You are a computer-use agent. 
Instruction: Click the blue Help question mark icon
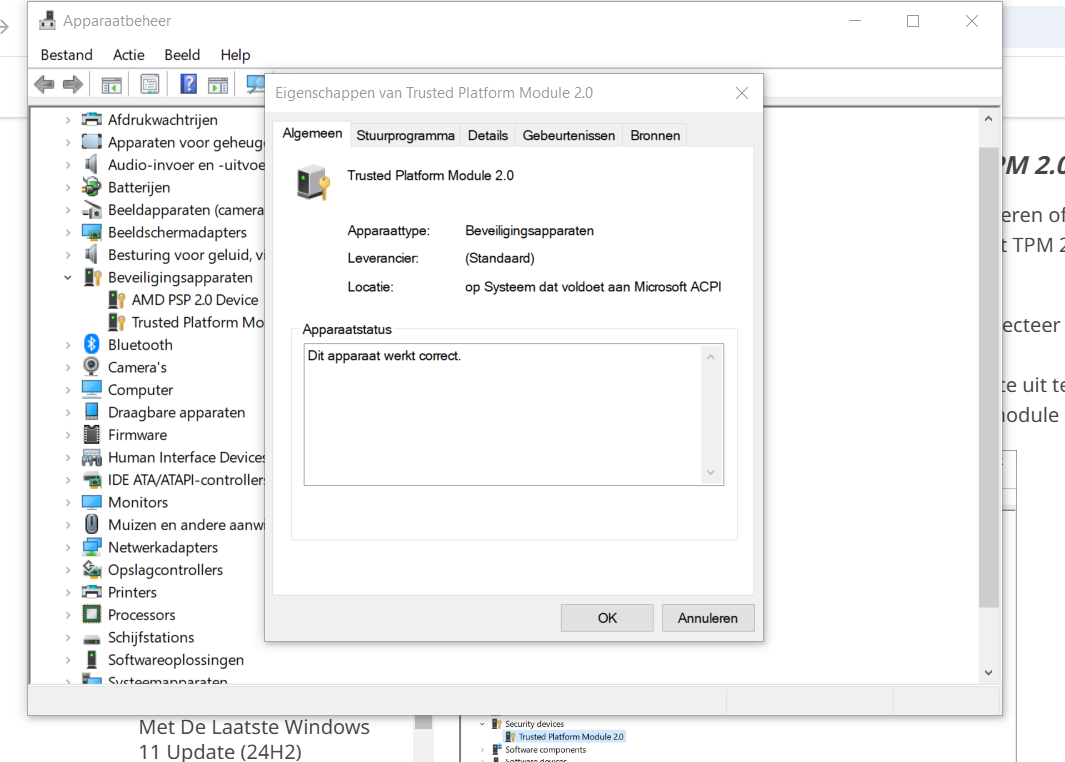(188, 85)
